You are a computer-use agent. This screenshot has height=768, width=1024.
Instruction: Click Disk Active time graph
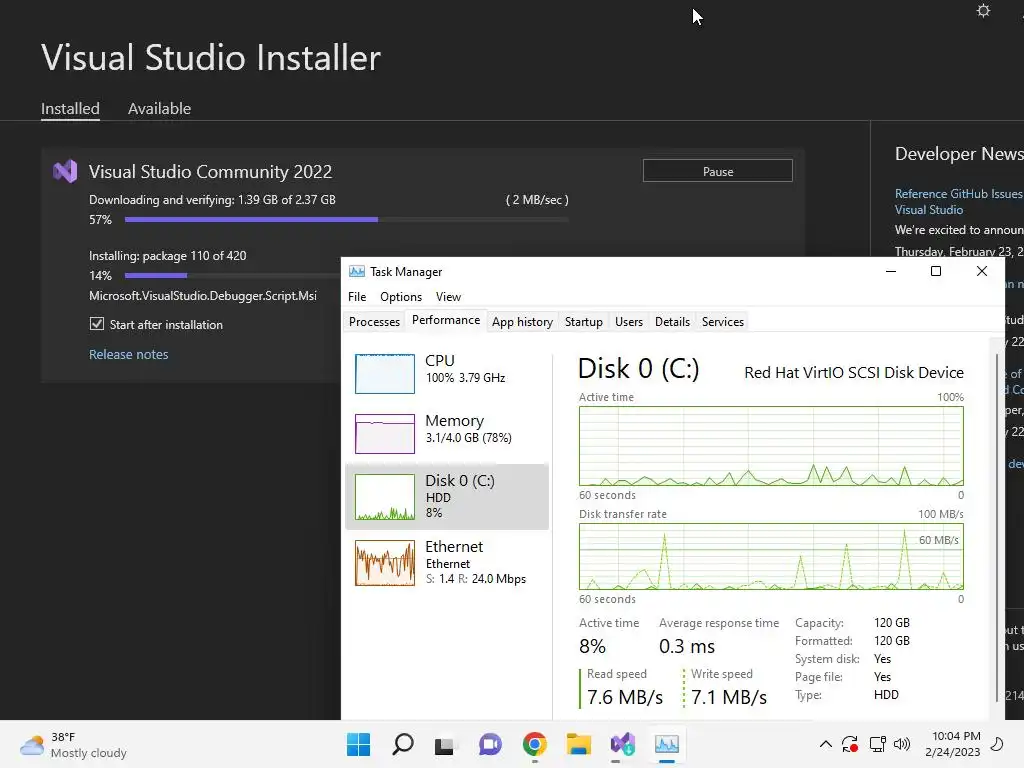pyautogui.click(x=771, y=446)
